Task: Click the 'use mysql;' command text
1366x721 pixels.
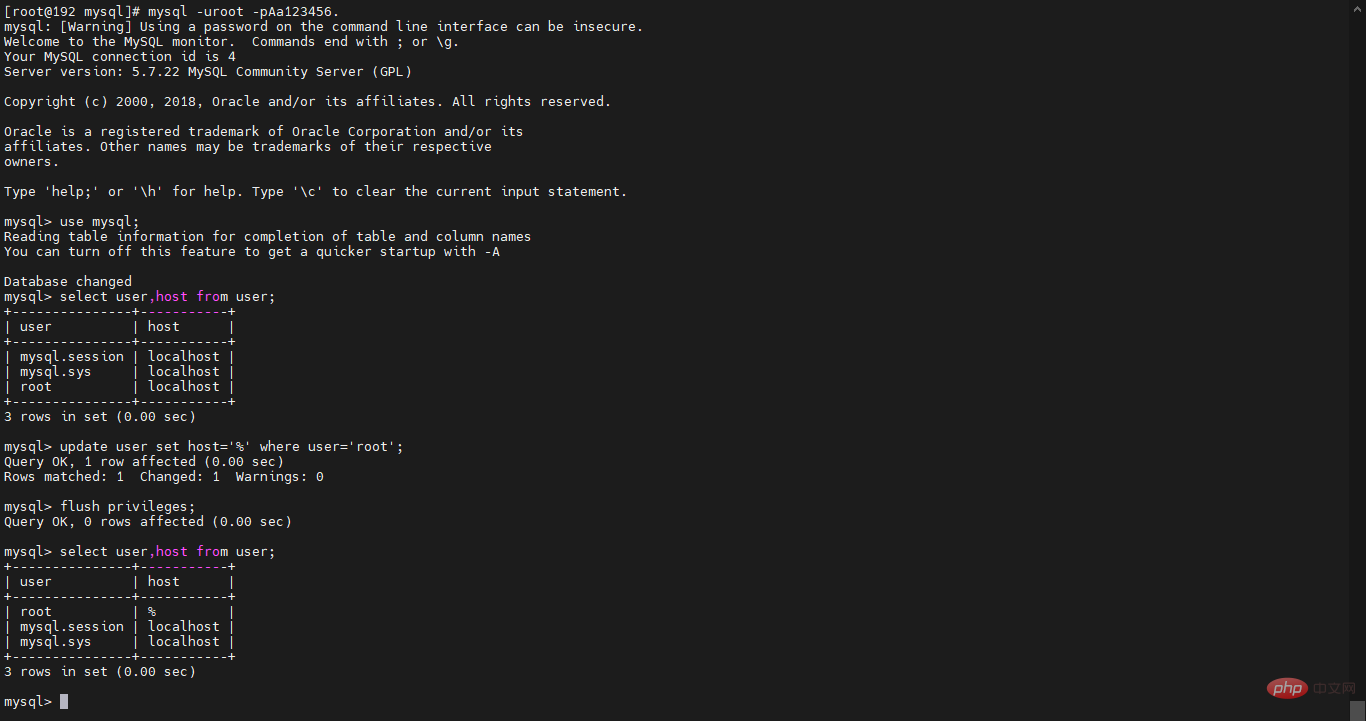Action: (100, 222)
